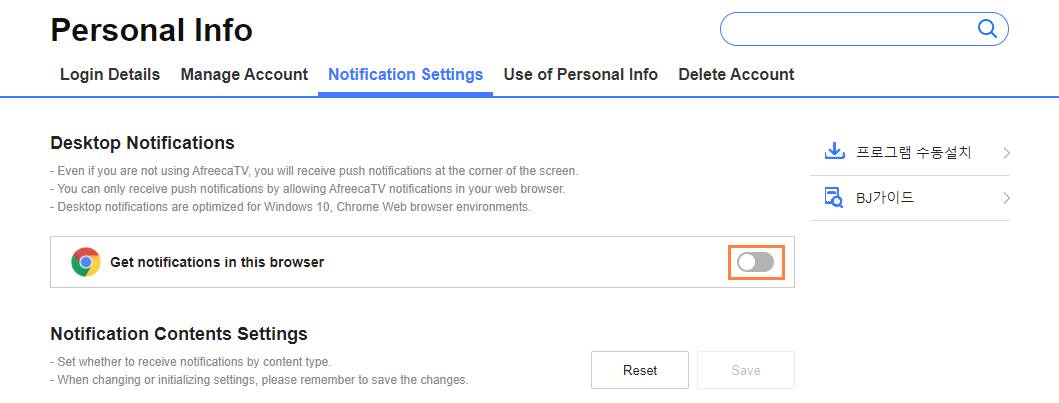Click the Reset button
This screenshot has height=403, width=1059.
(640, 370)
